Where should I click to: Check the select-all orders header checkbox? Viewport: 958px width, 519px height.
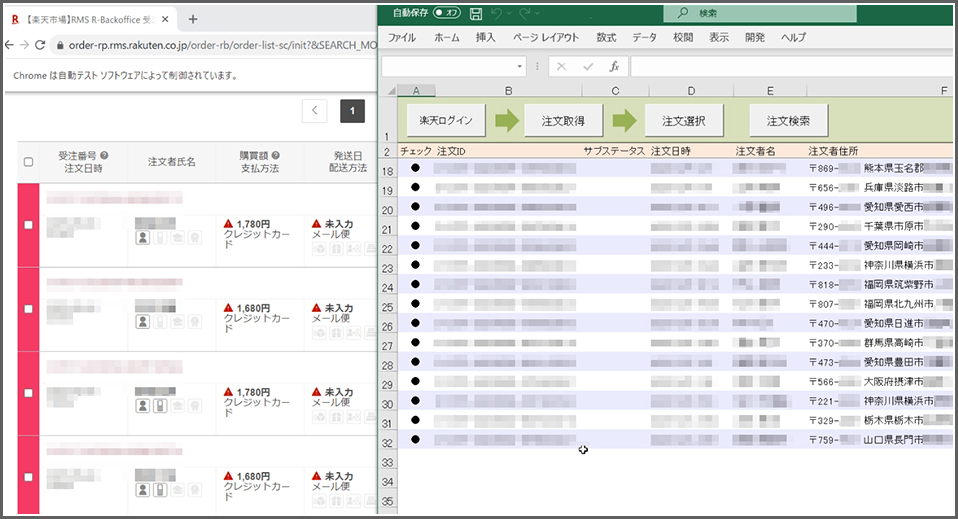(28, 162)
